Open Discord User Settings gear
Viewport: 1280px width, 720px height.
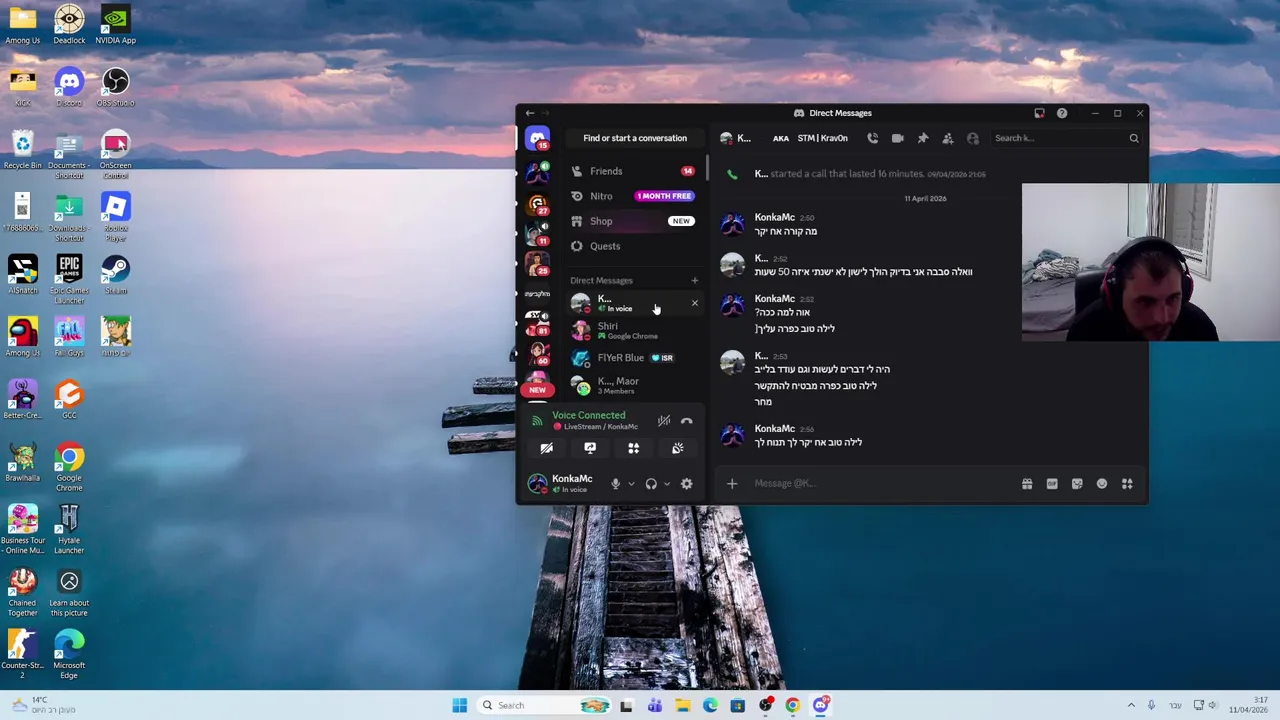(x=686, y=484)
